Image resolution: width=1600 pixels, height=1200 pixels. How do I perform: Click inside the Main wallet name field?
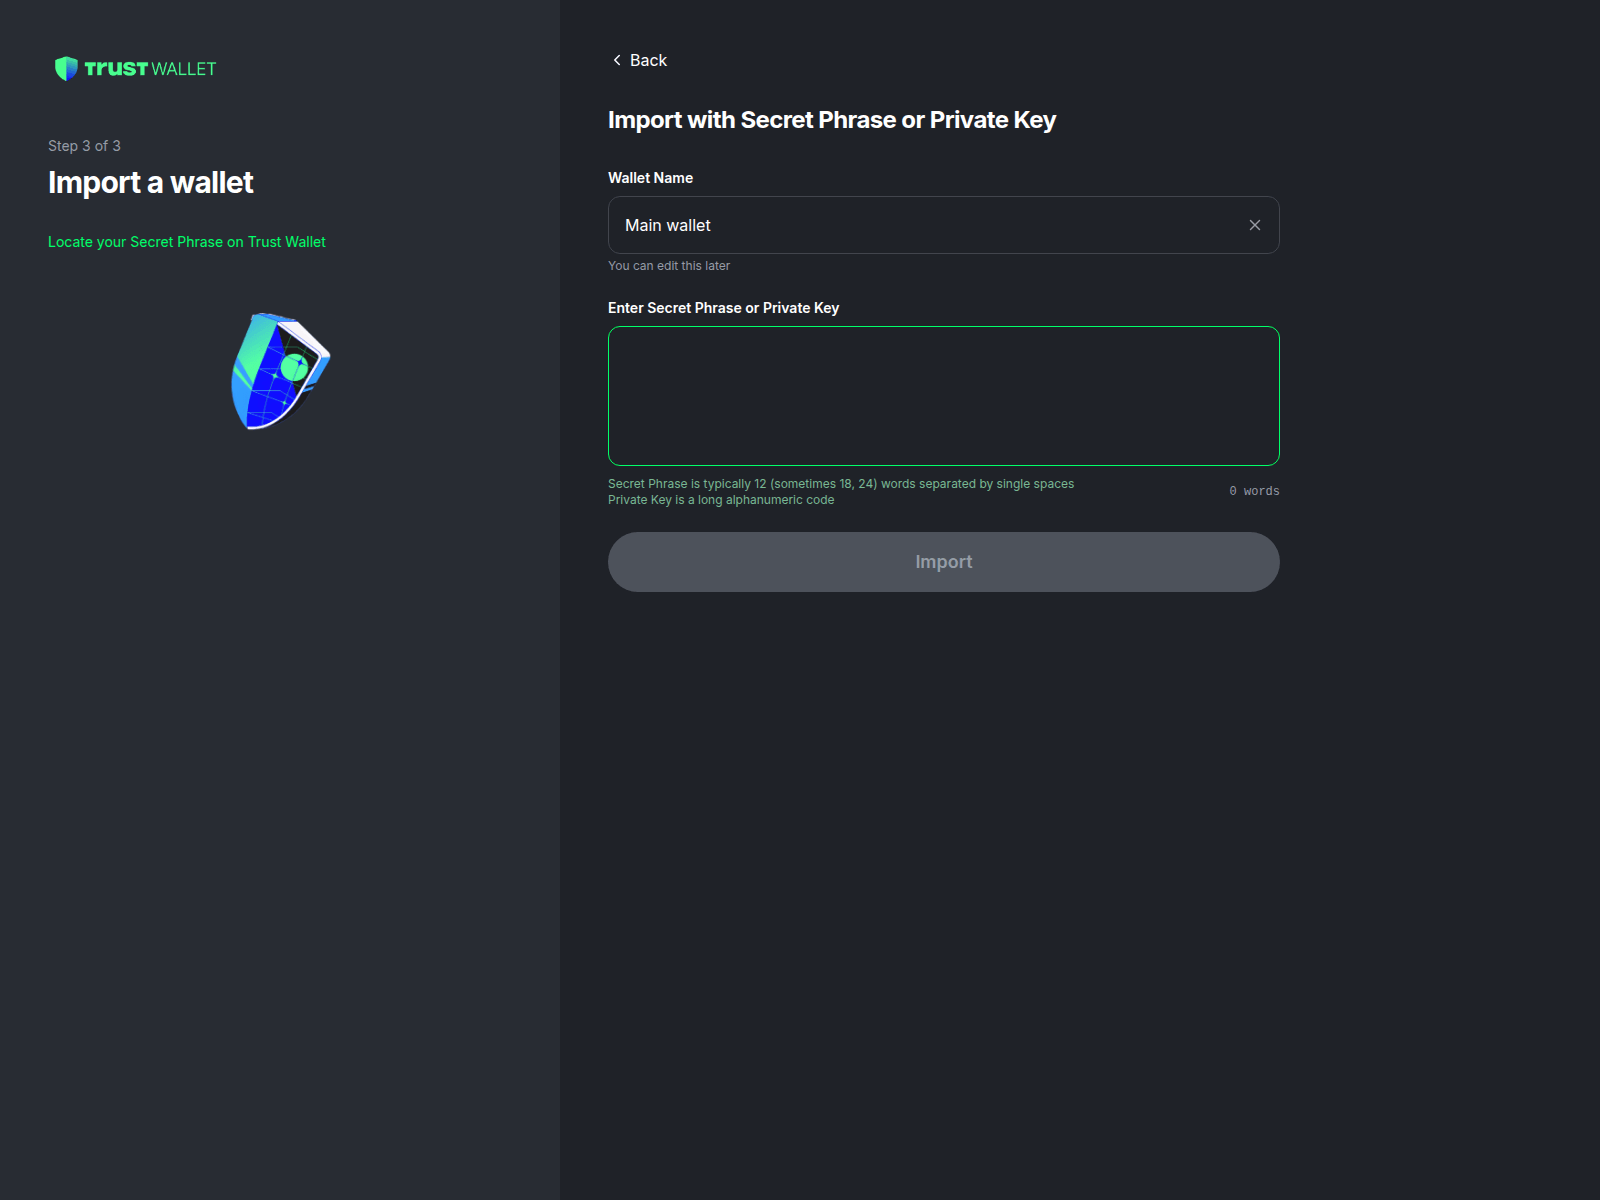pyautogui.click(x=900, y=225)
